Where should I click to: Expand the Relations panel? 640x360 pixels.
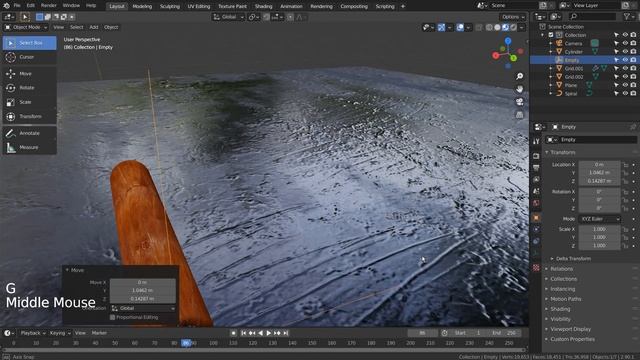[561, 269]
